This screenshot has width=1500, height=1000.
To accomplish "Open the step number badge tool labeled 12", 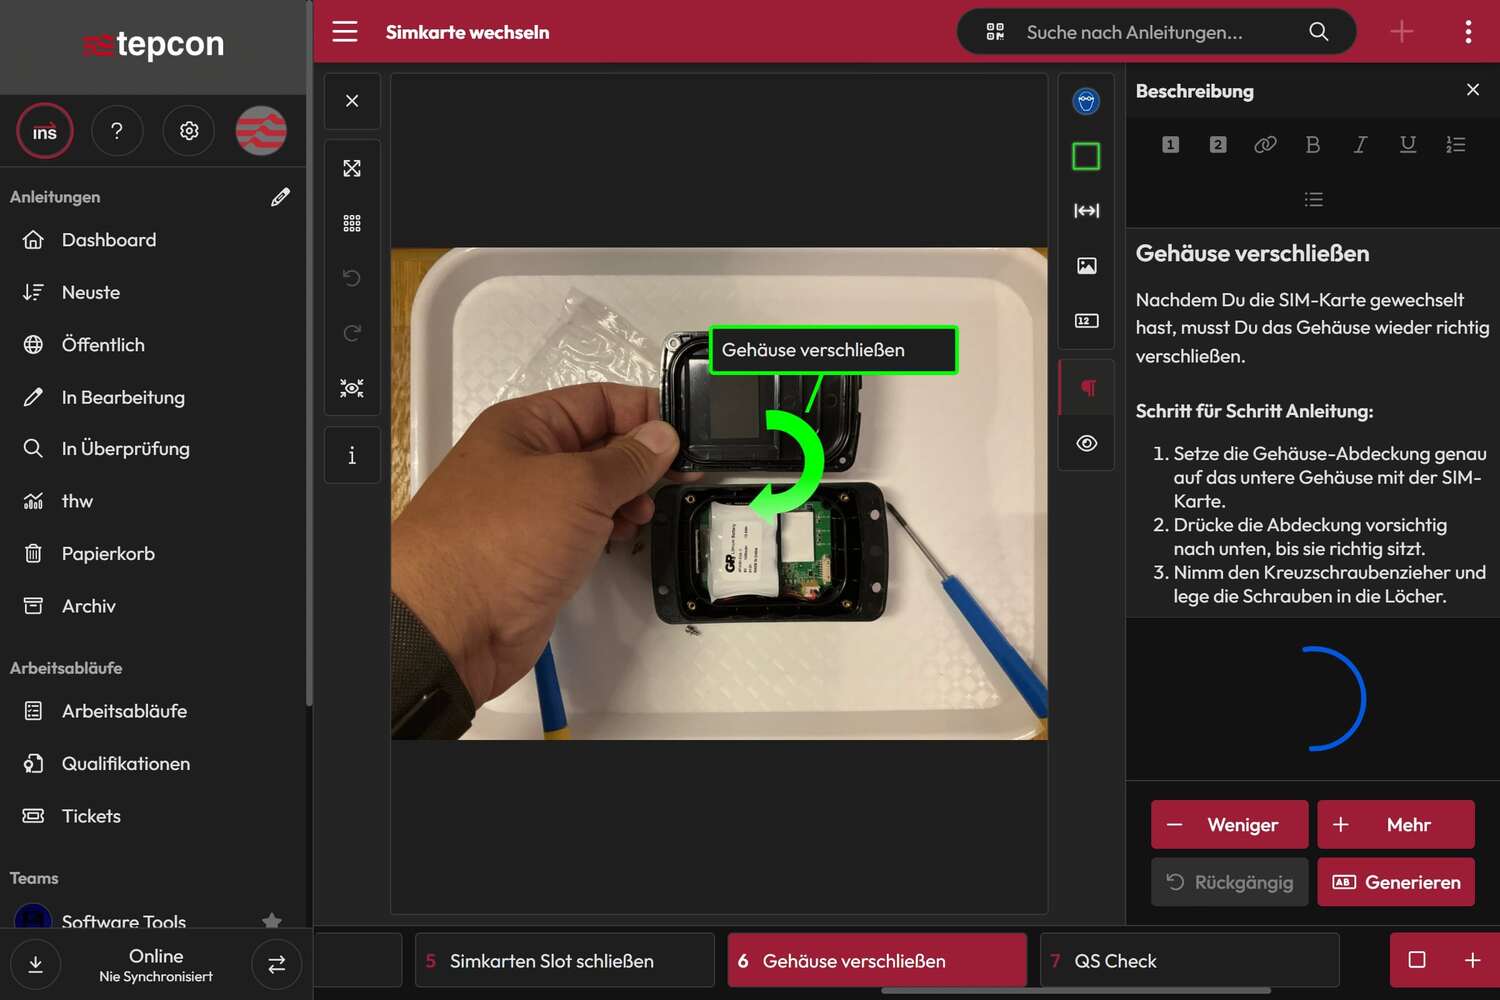I will point(1086,320).
